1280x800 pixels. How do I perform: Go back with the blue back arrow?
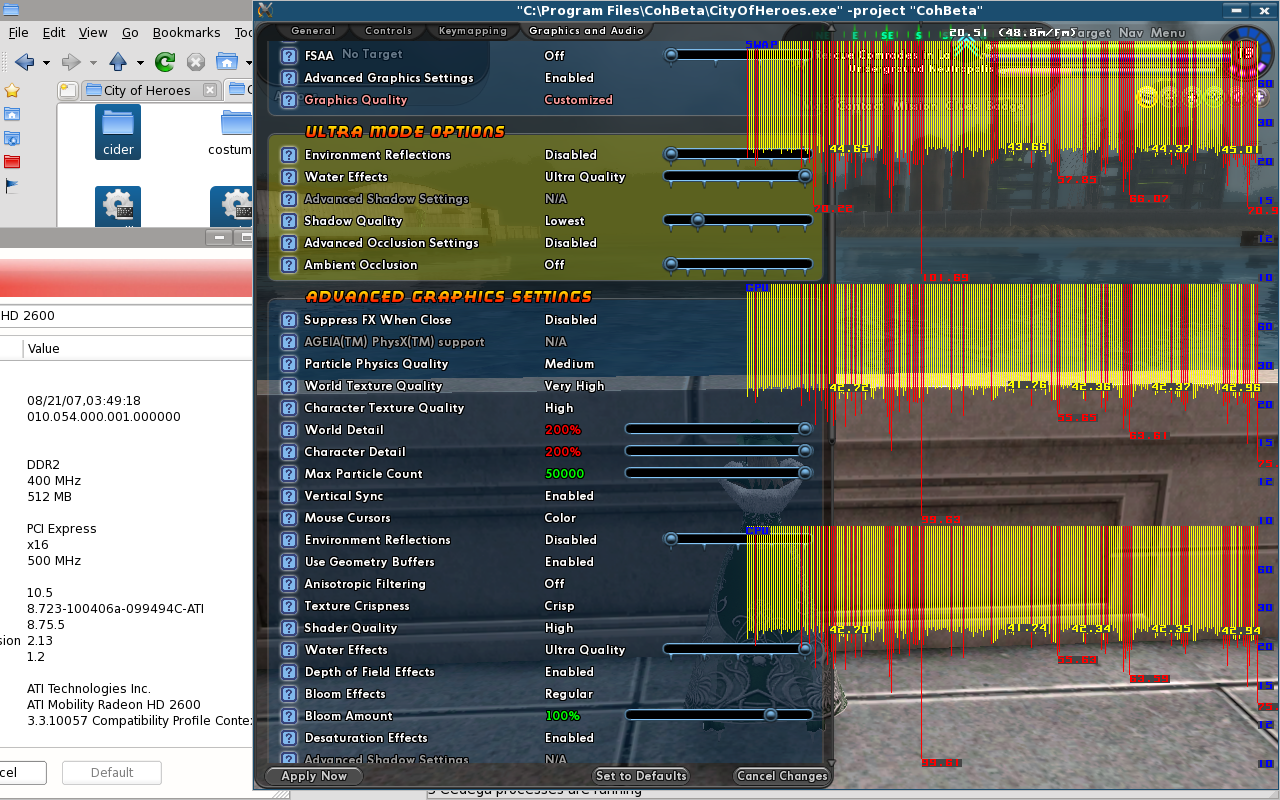click(24, 62)
